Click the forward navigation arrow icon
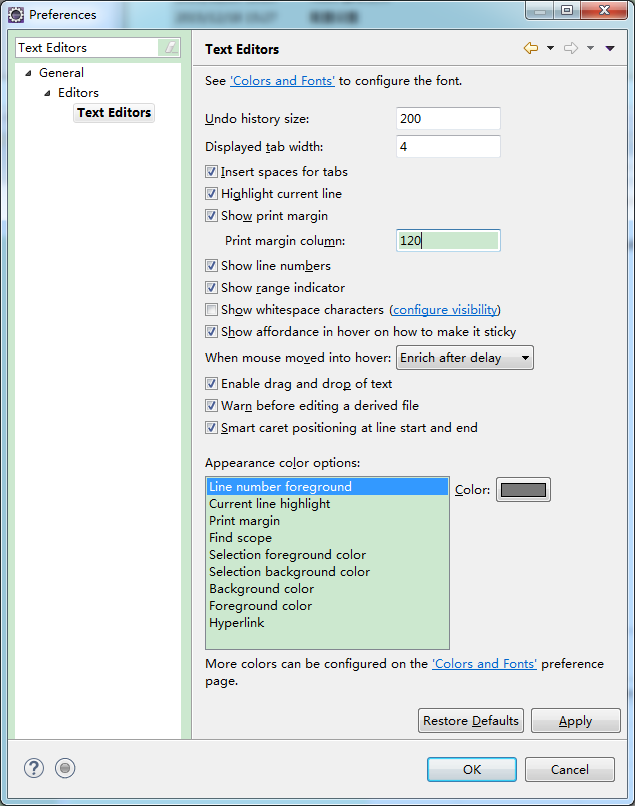This screenshot has width=635, height=806. click(x=571, y=48)
